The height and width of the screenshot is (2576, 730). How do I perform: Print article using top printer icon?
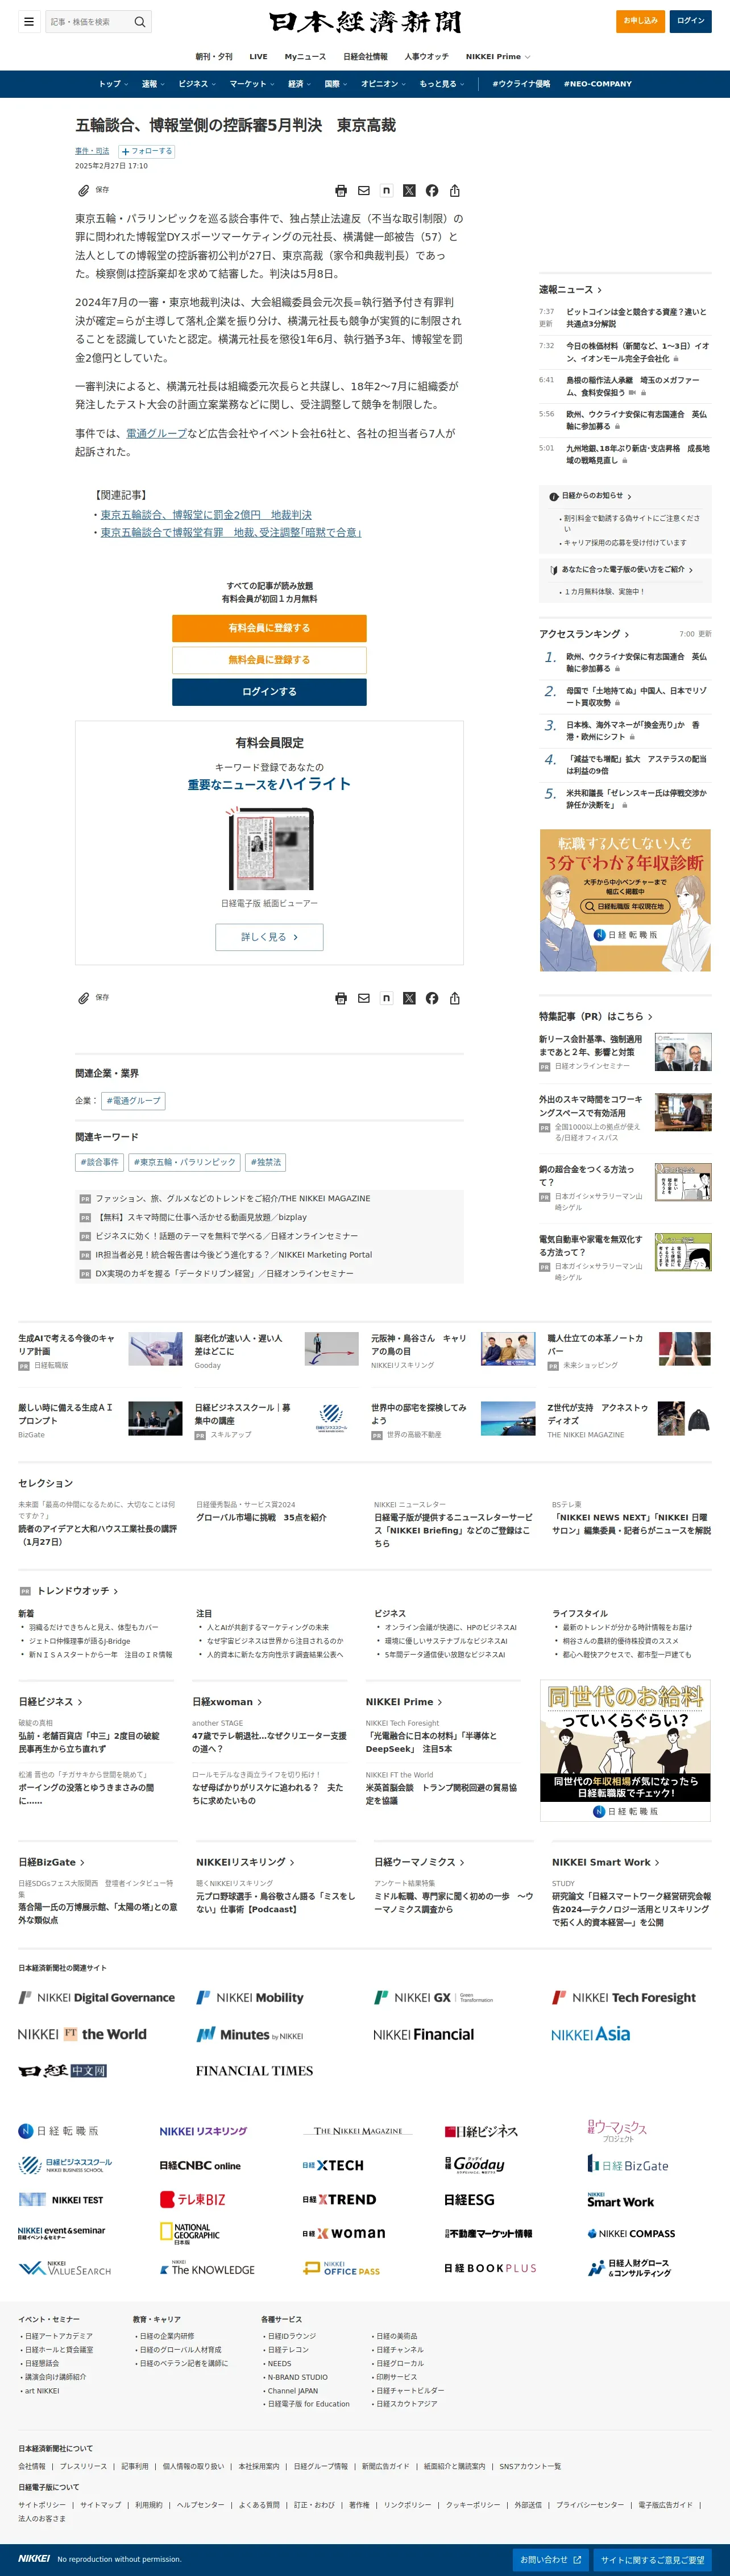[341, 190]
